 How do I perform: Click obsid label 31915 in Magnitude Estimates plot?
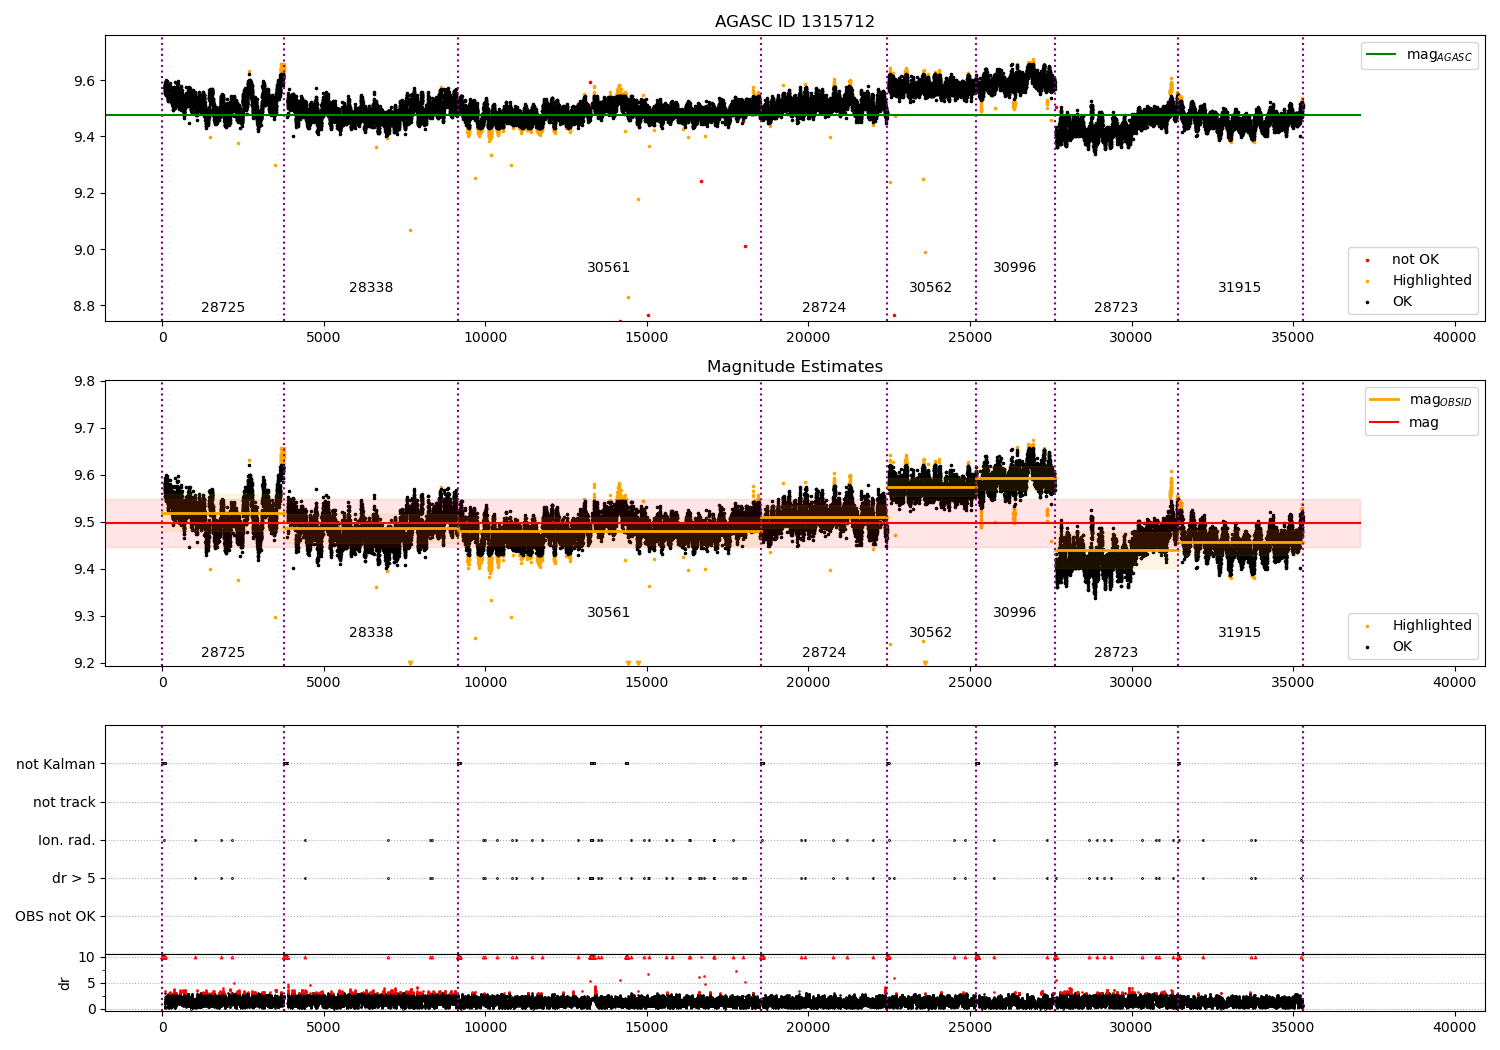click(1240, 632)
